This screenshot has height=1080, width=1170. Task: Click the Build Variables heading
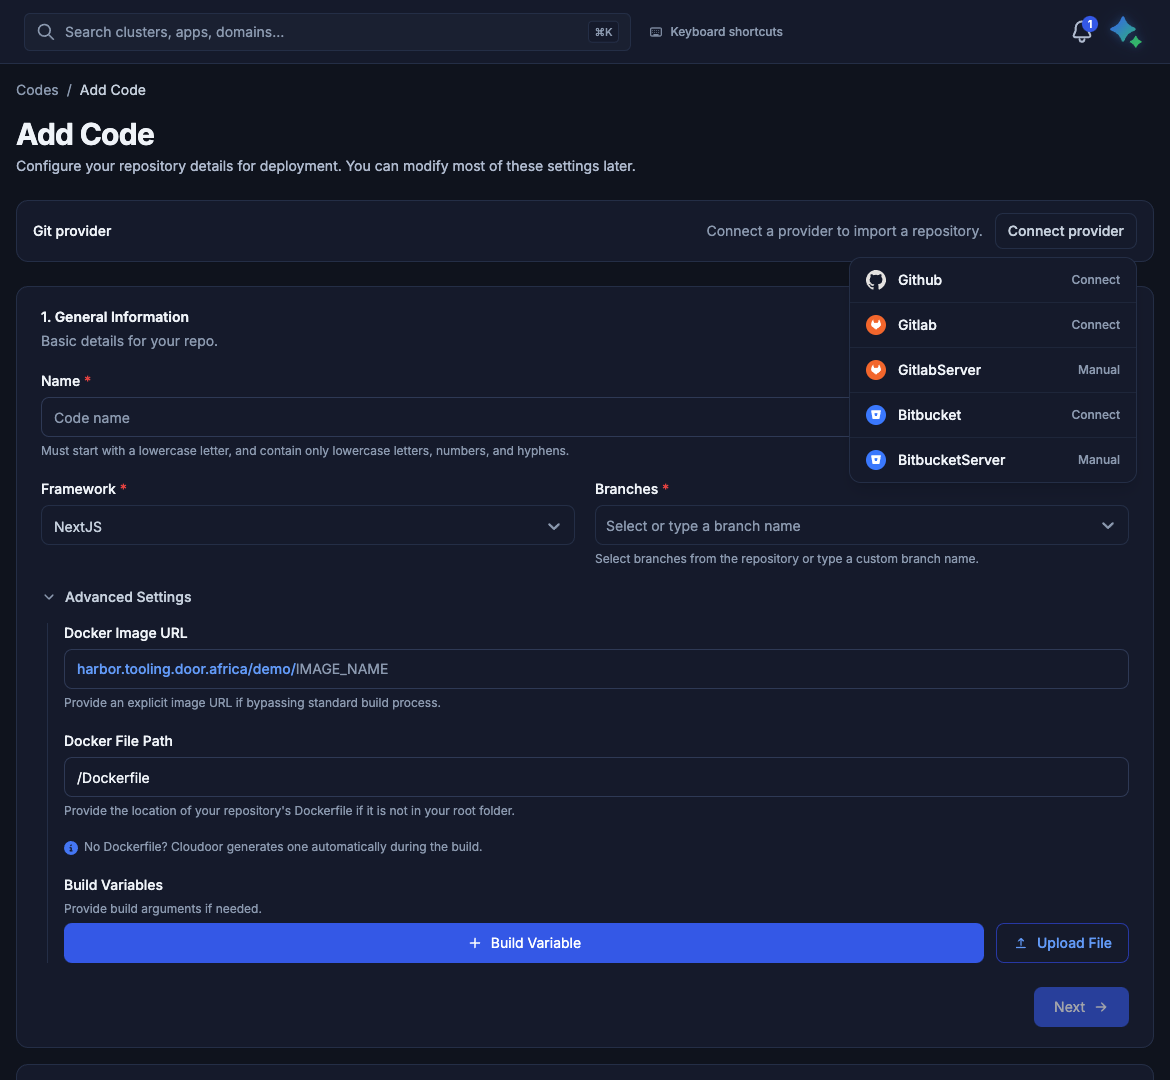click(113, 885)
